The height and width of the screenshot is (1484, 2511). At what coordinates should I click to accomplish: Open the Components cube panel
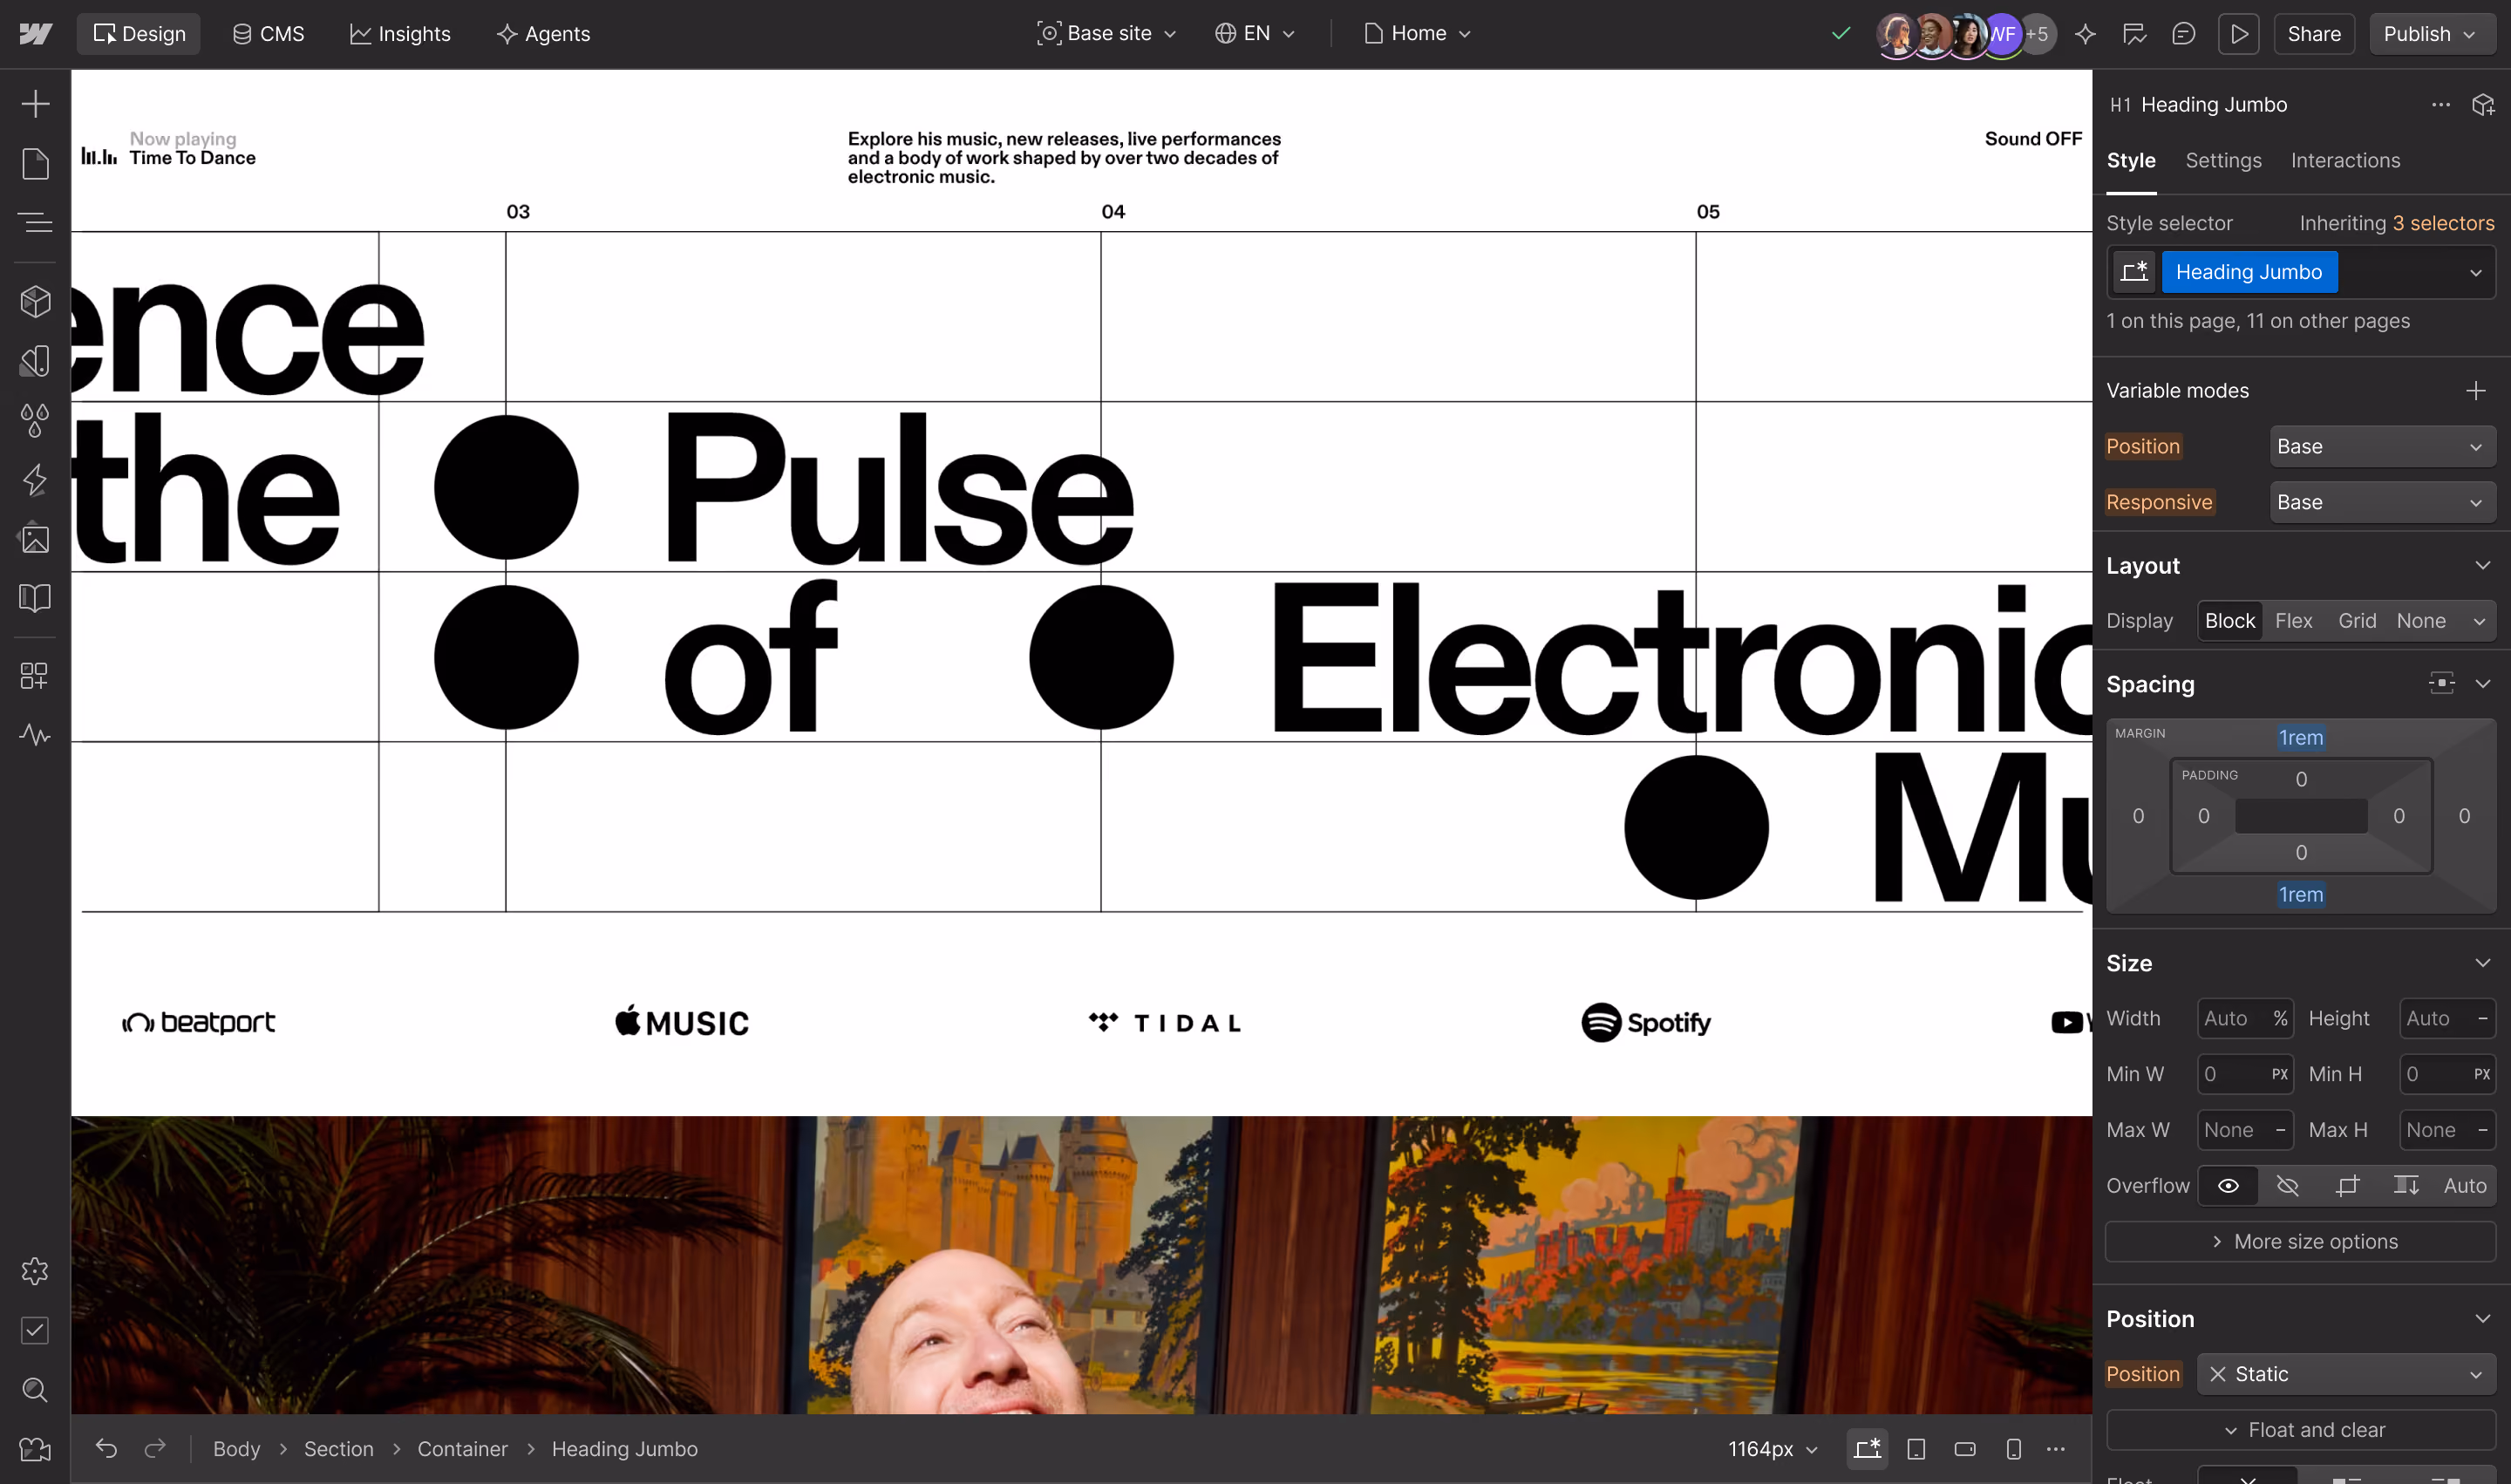pyautogui.click(x=35, y=301)
